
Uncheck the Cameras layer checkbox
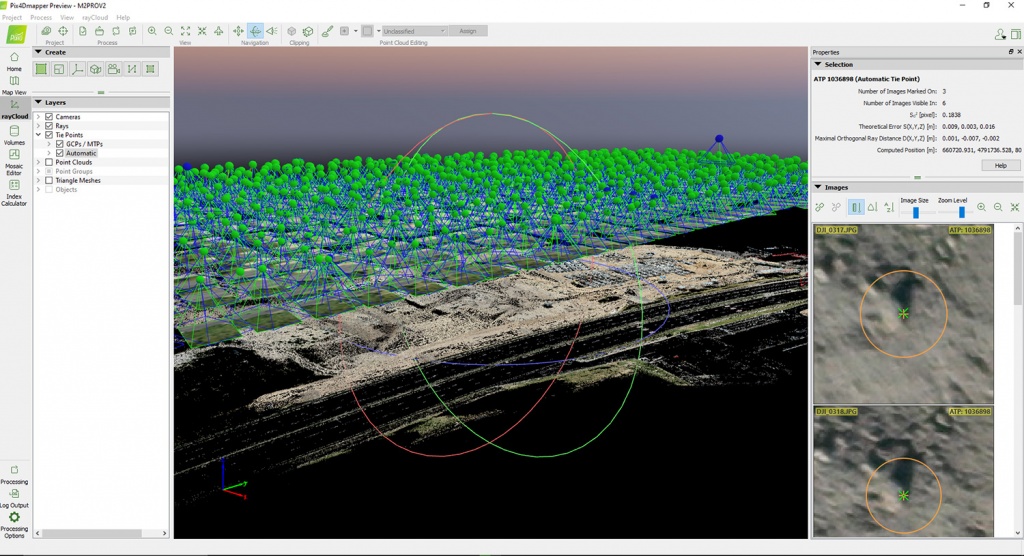(49, 117)
